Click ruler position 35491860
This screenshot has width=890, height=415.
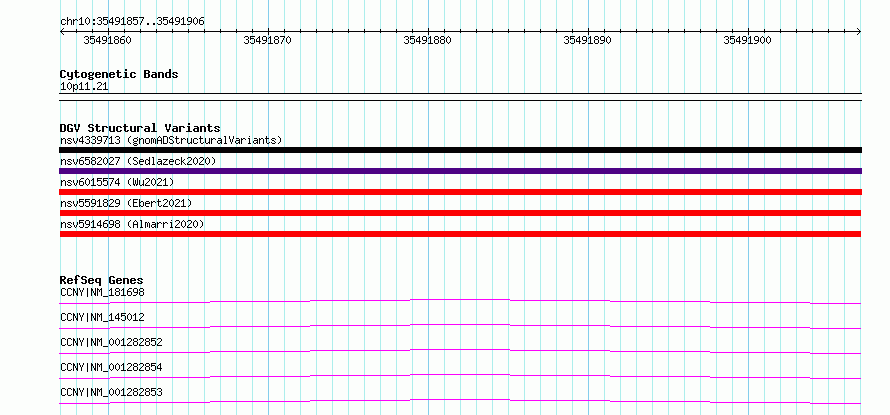(x=107, y=40)
